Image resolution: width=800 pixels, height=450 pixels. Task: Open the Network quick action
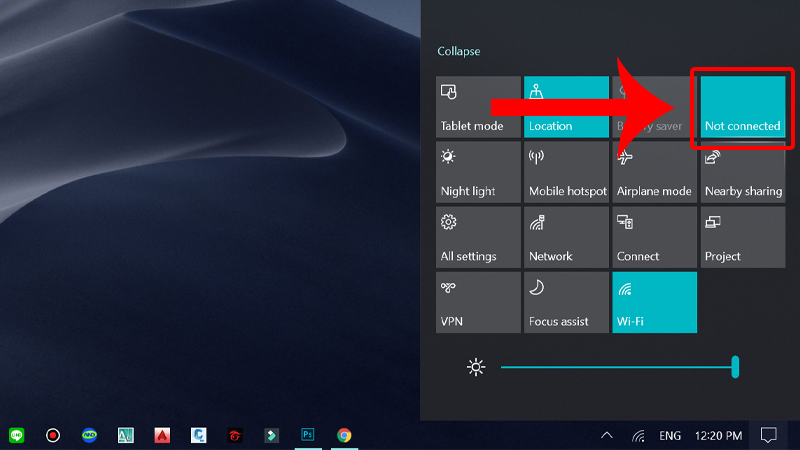click(x=566, y=237)
